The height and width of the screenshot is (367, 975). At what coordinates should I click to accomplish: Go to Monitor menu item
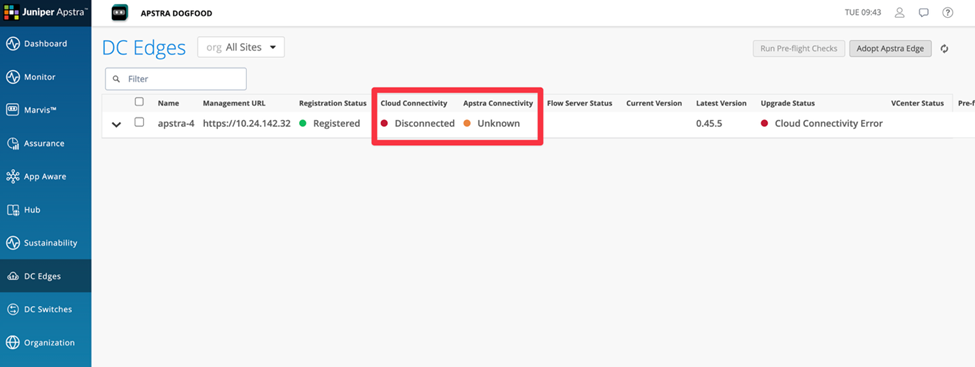[x=45, y=77]
